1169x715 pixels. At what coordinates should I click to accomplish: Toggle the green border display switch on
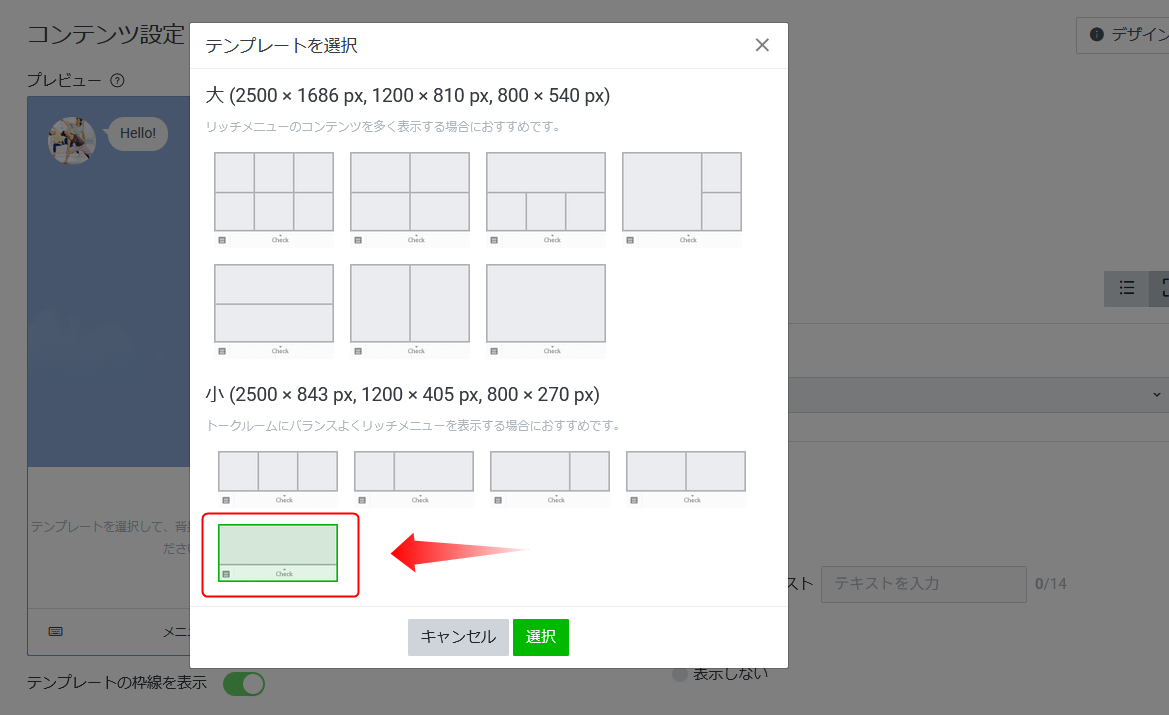tap(243, 684)
